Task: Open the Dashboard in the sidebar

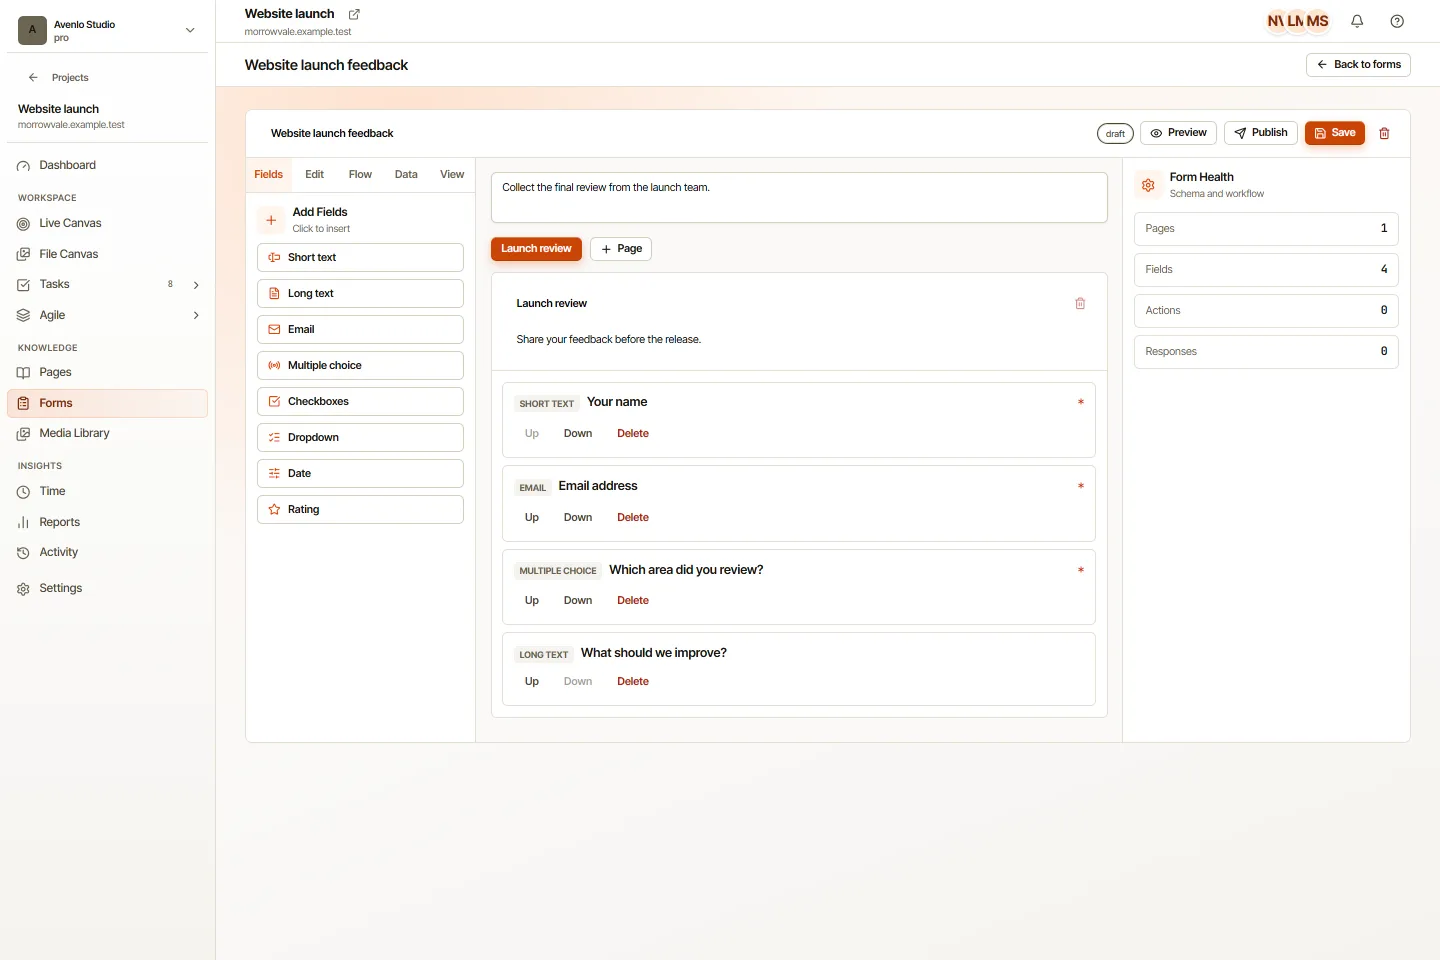Action: pos(107,165)
